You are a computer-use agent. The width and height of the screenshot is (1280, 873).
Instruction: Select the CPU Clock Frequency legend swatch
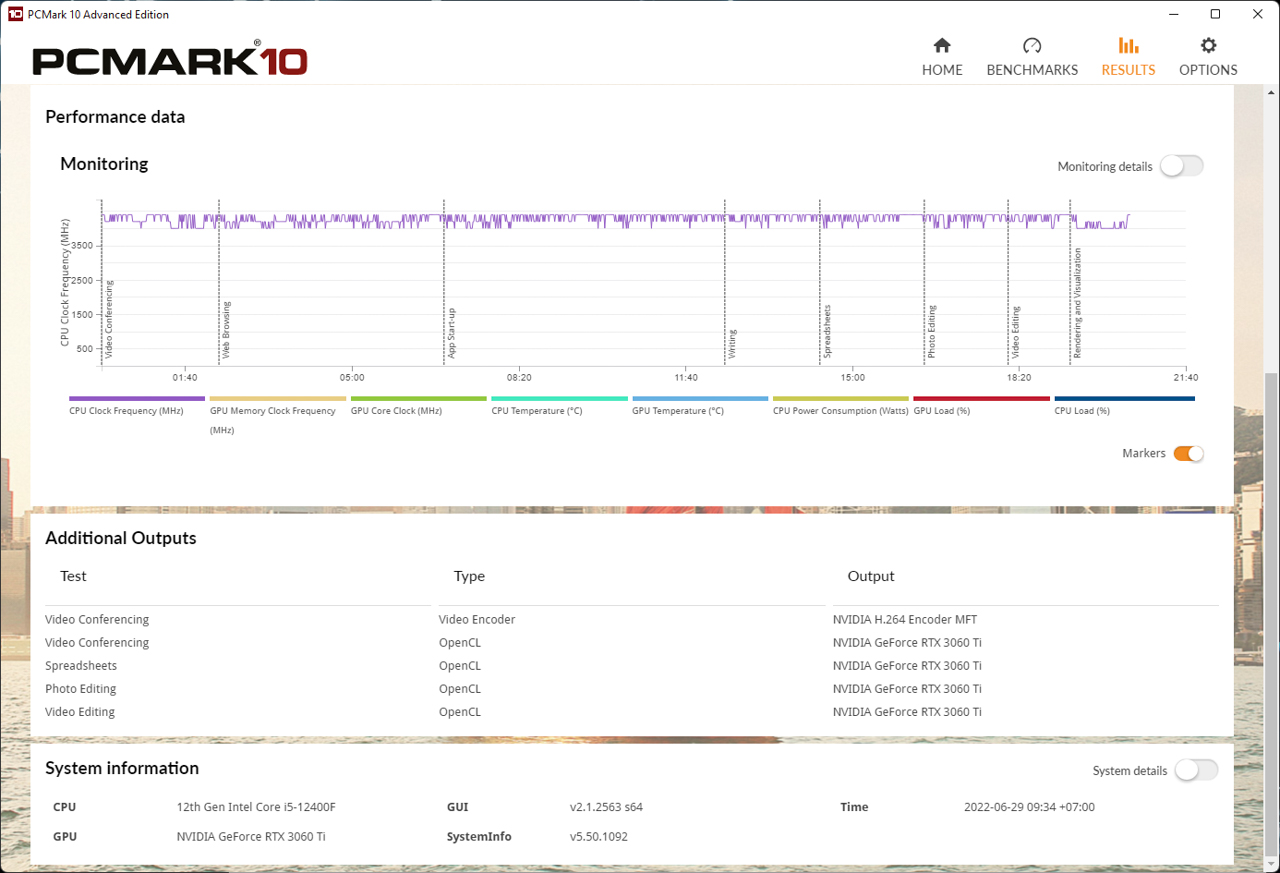point(137,398)
